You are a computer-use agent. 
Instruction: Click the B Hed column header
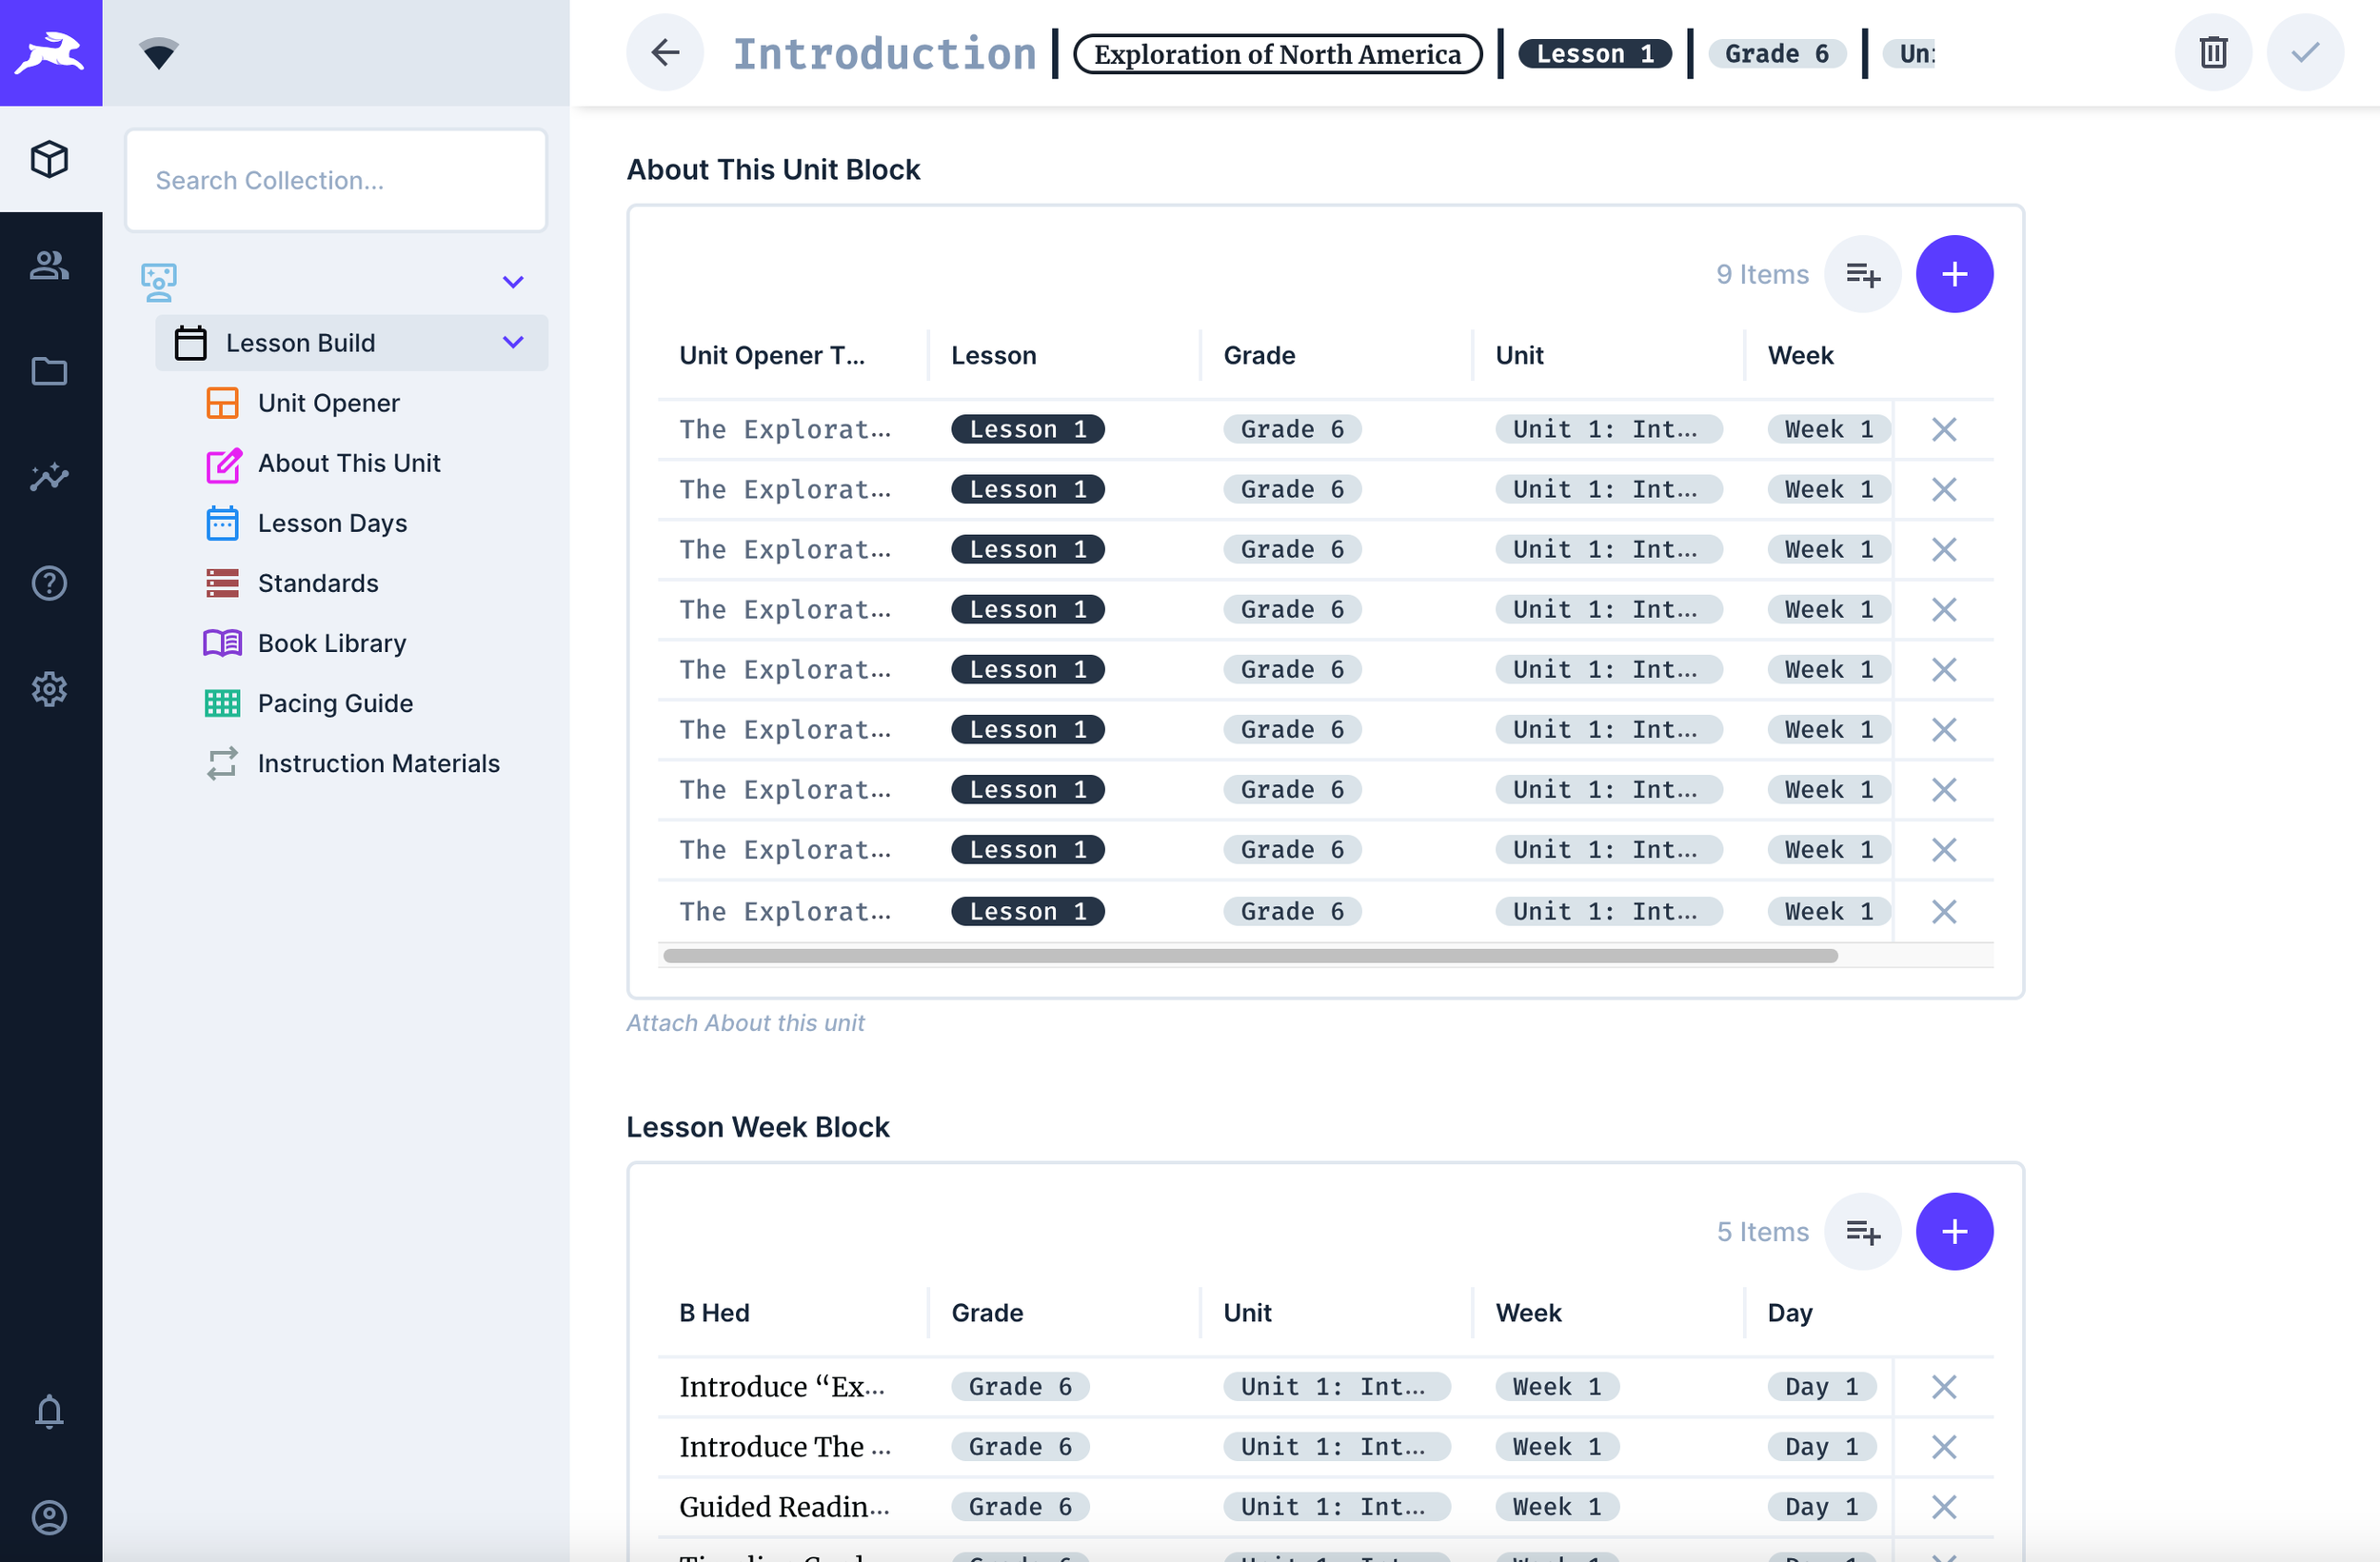coord(714,1312)
